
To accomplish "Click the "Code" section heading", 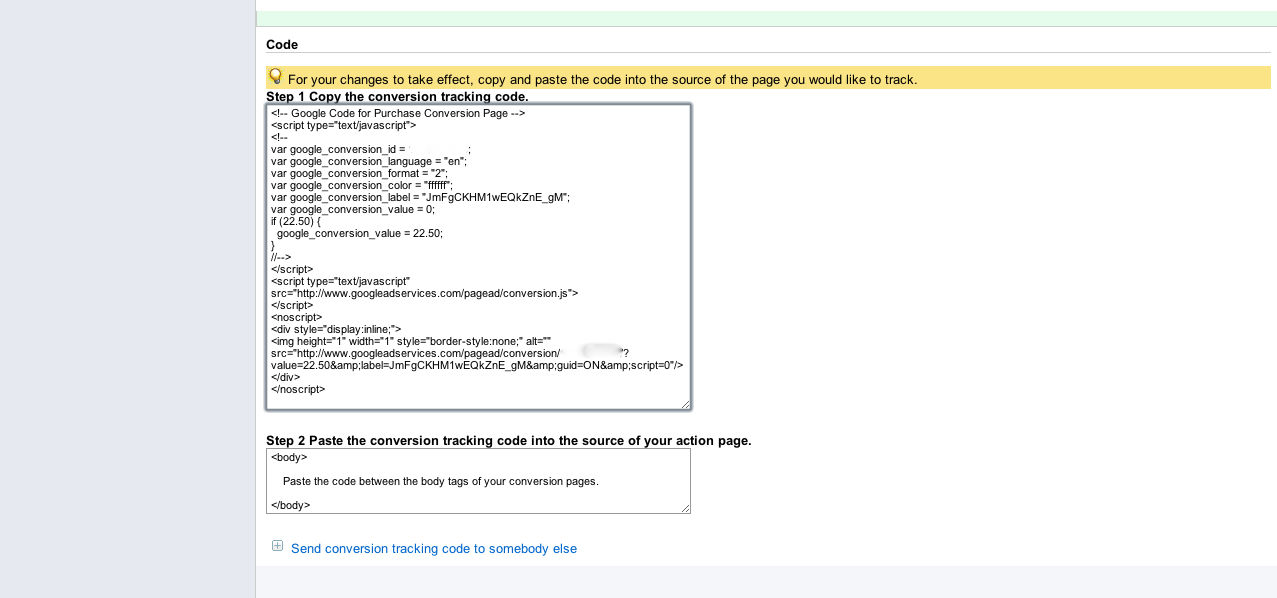I will click(282, 44).
